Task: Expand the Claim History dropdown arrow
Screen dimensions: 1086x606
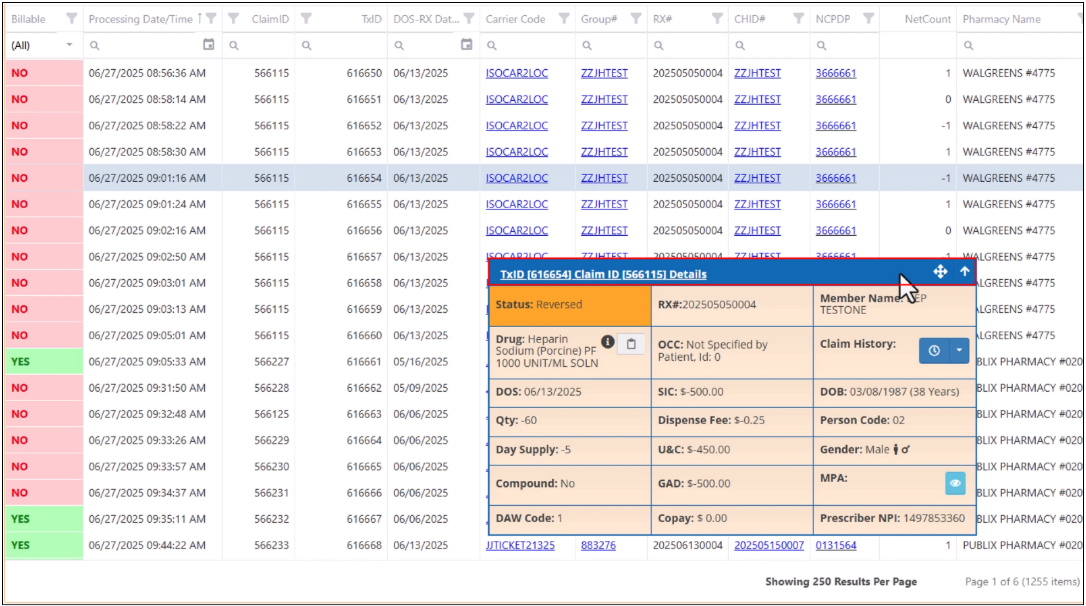Action: (959, 350)
